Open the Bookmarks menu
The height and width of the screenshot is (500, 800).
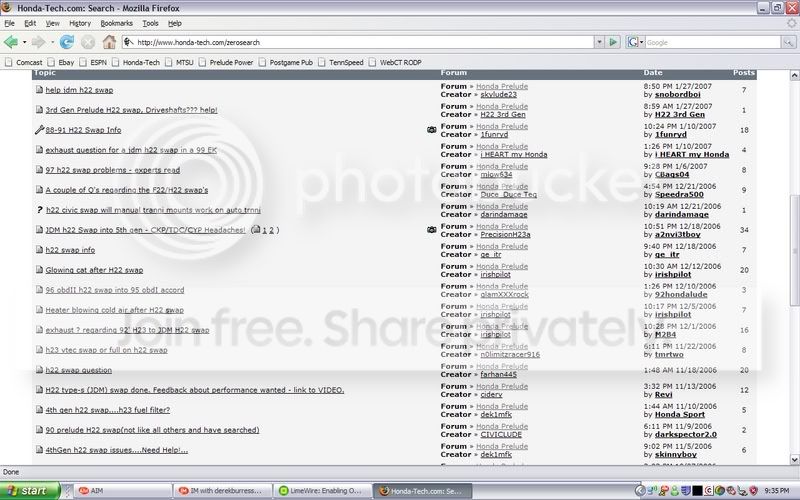[x=116, y=22]
